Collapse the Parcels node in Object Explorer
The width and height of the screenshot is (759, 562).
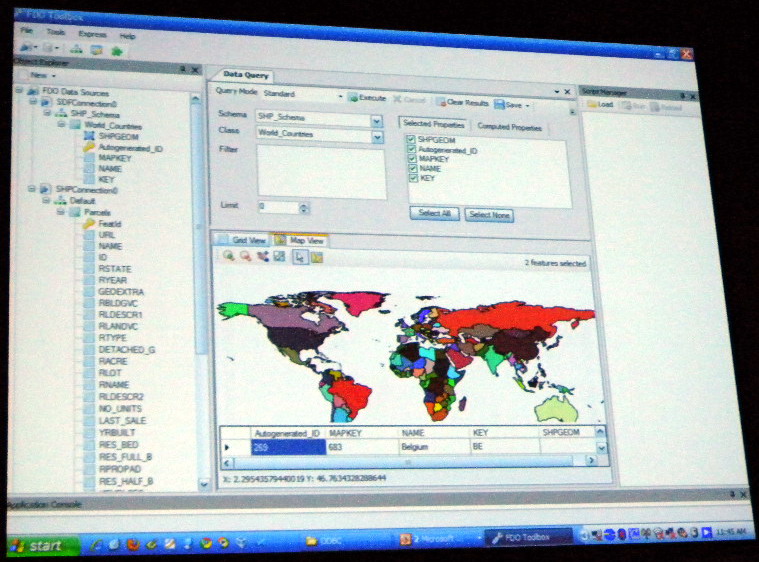click(60, 212)
